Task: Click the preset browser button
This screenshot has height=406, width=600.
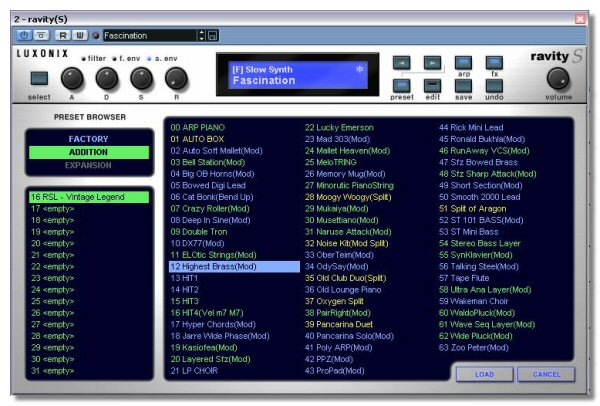Action: click(x=401, y=86)
